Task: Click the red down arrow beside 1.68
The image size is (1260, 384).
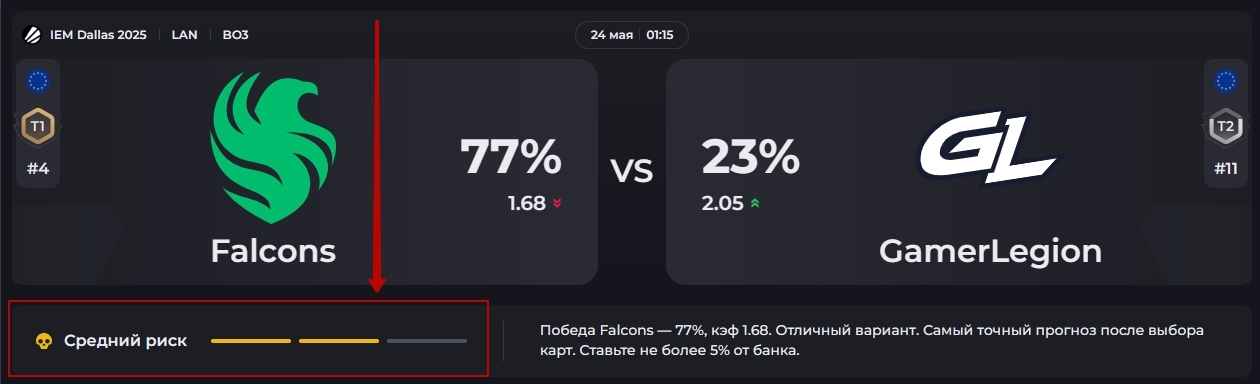Action: 557,204
